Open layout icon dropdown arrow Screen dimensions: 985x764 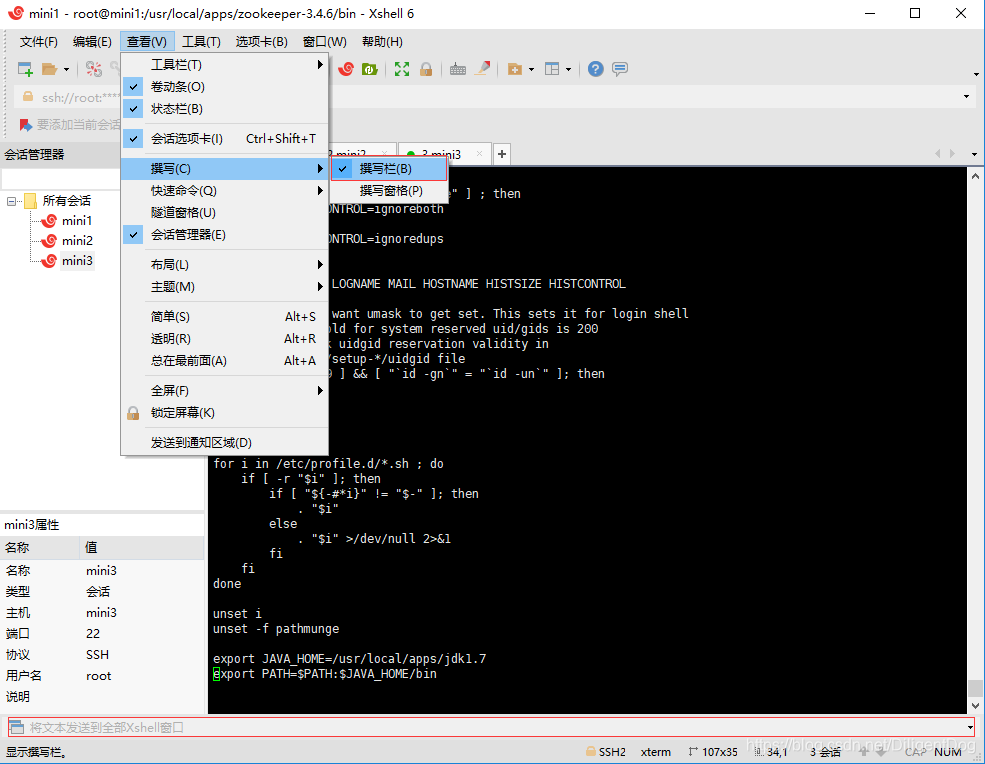568,70
